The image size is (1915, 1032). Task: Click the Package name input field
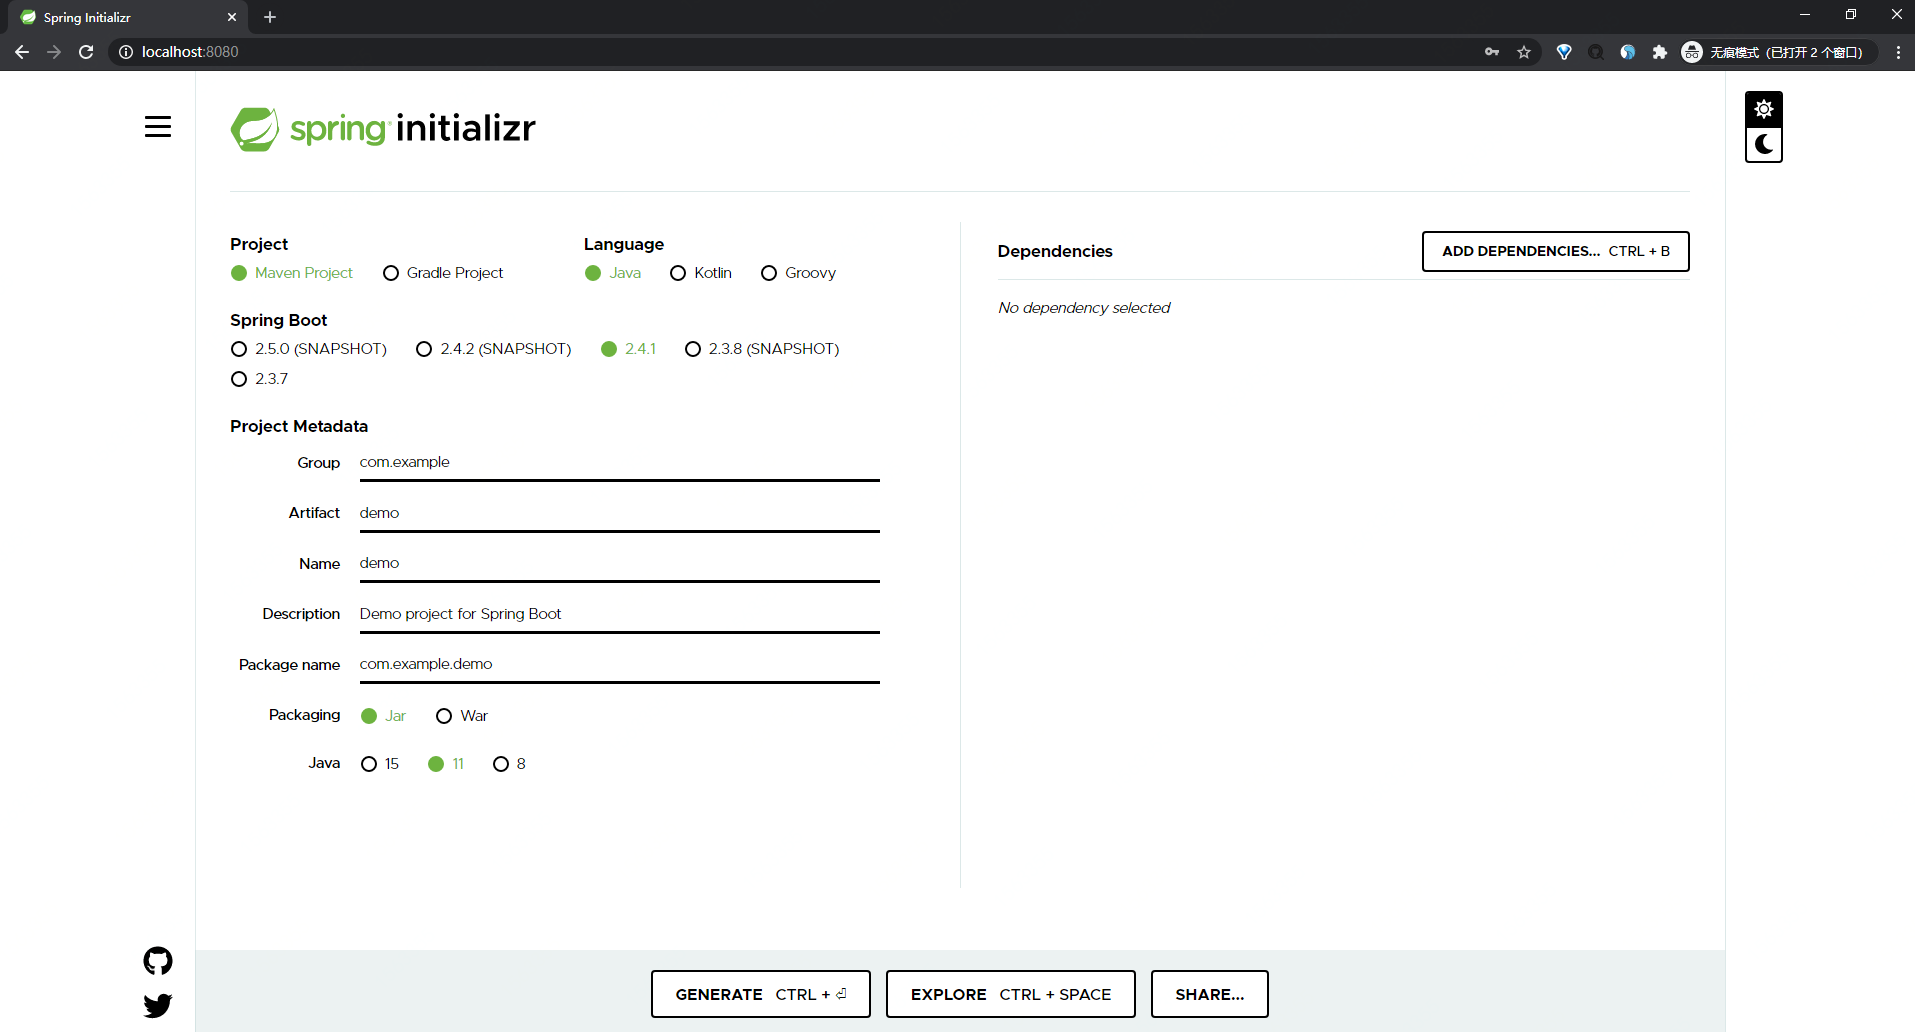(620, 665)
